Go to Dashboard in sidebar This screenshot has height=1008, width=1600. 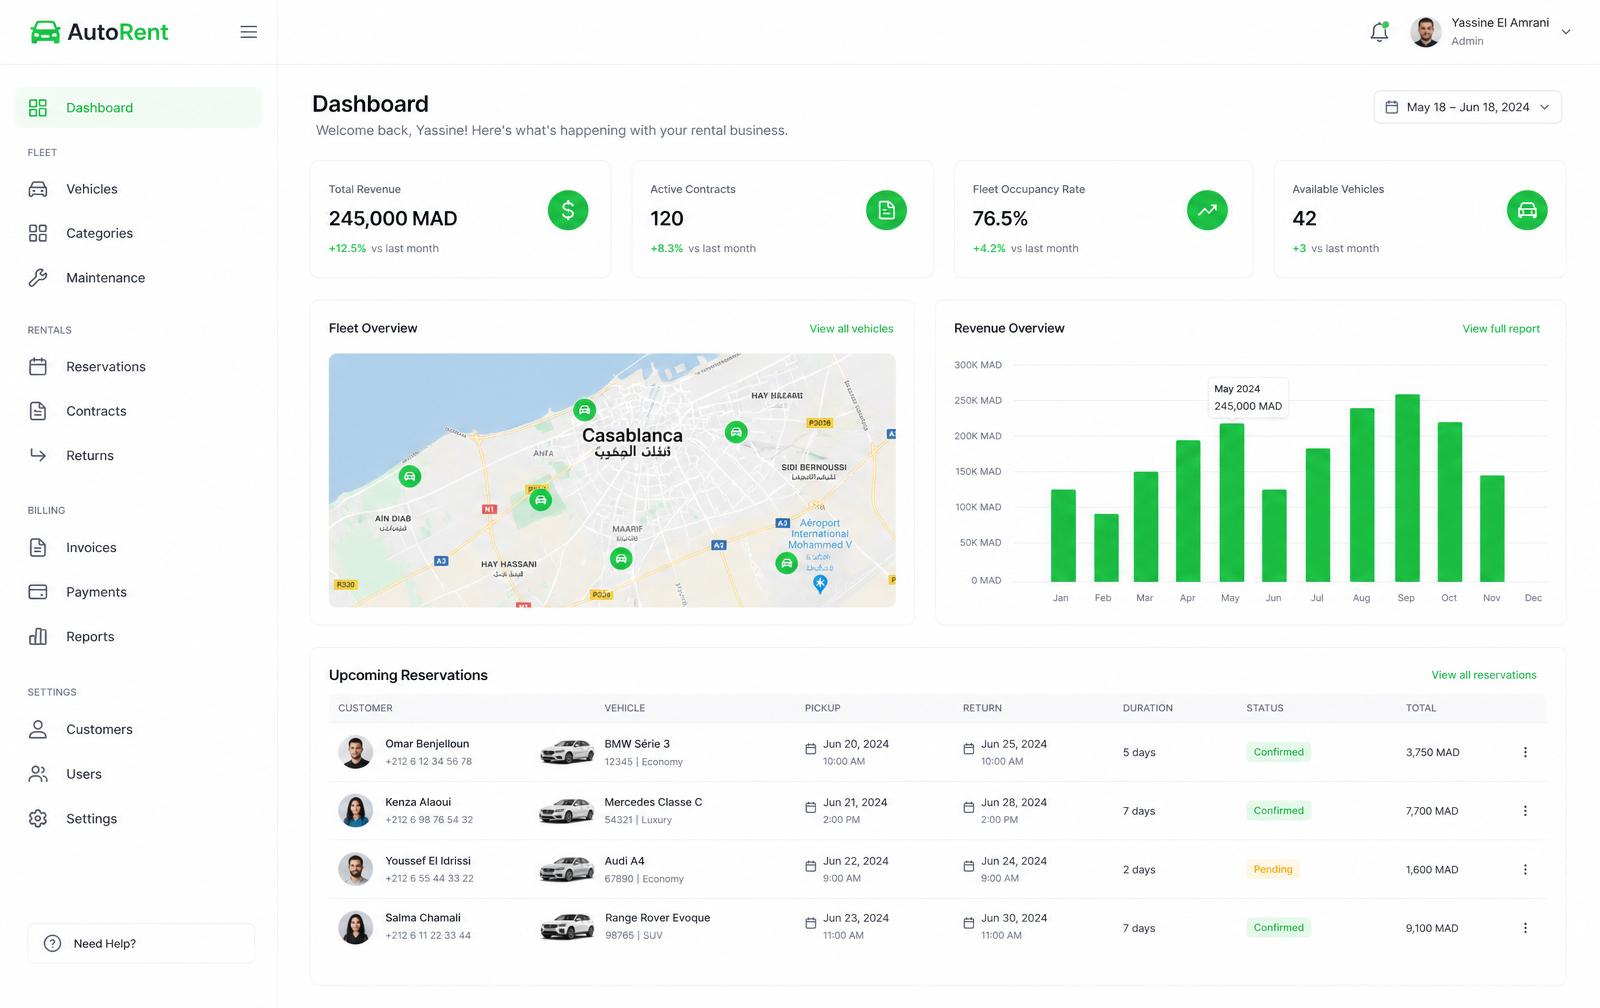click(138, 108)
